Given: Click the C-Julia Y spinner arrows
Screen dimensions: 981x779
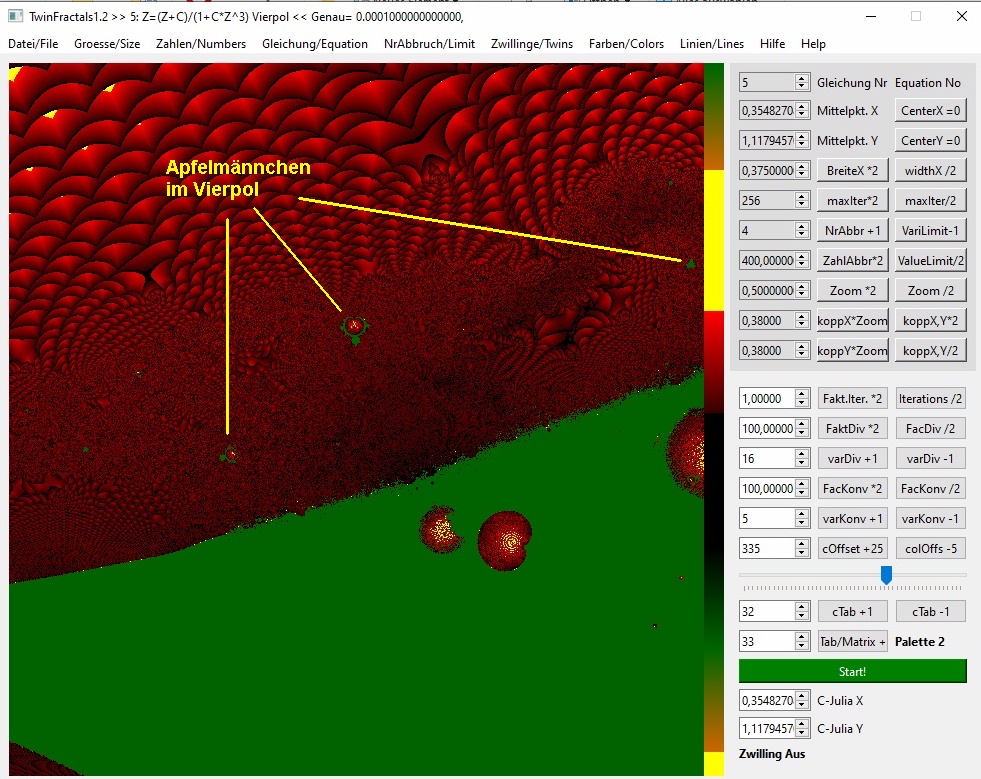Looking at the screenshot, I should [801, 728].
